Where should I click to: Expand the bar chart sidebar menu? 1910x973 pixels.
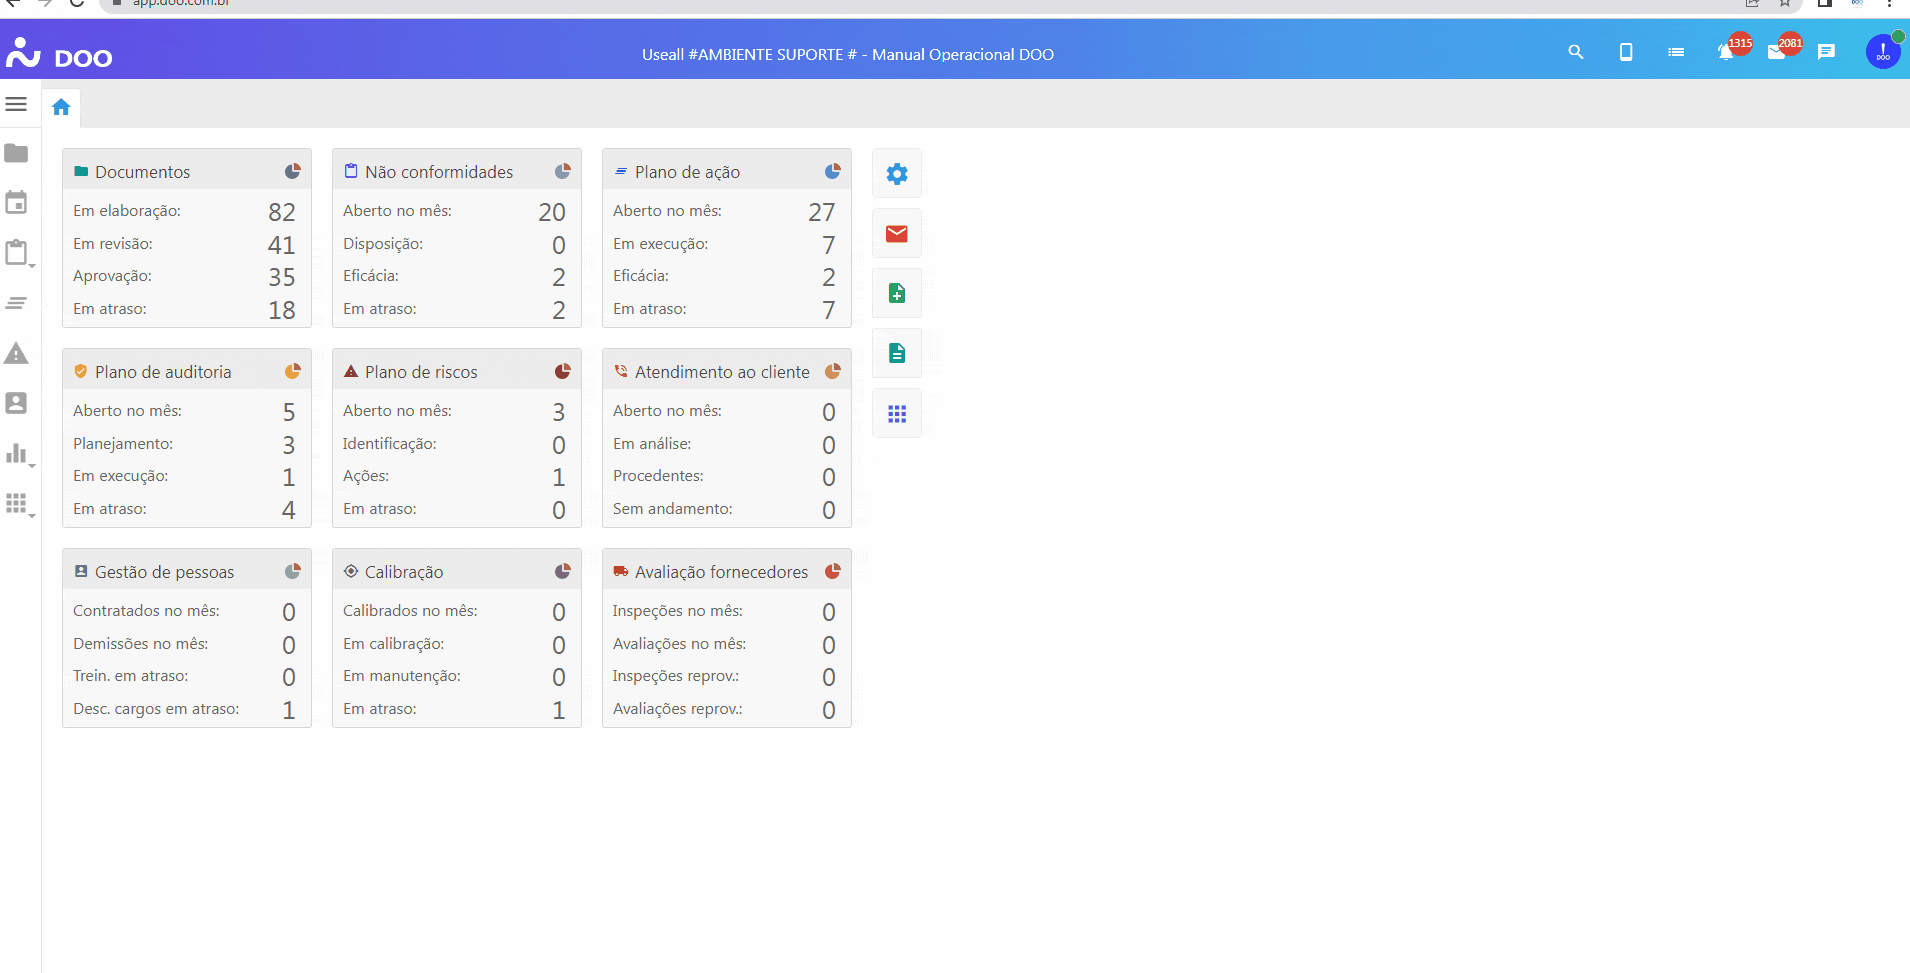(17, 453)
